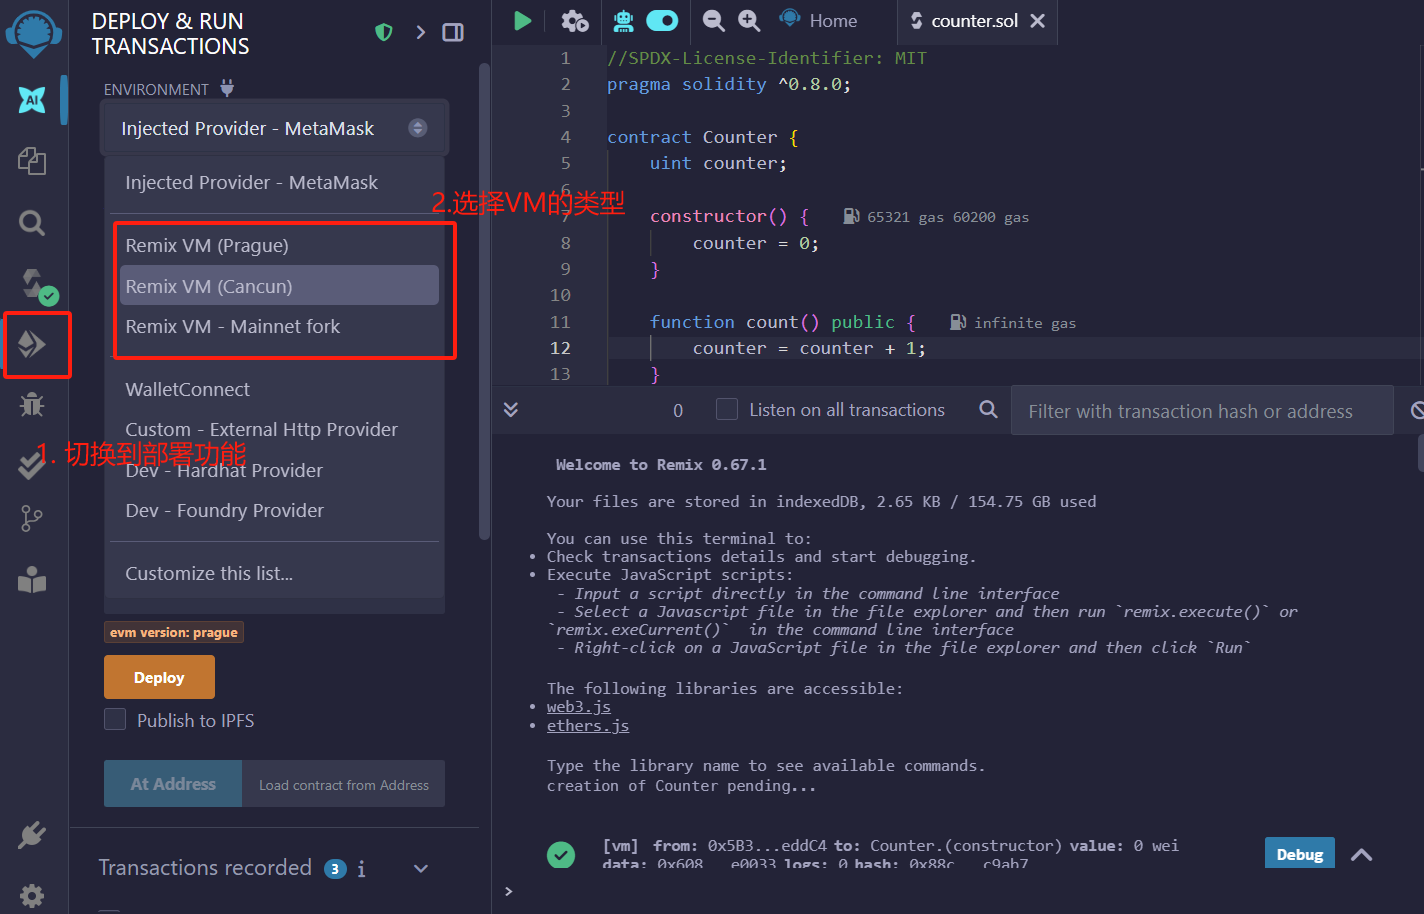This screenshot has height=914, width=1424.
Task: Click the Transactions recorded count badge 3
Action: click(335, 869)
